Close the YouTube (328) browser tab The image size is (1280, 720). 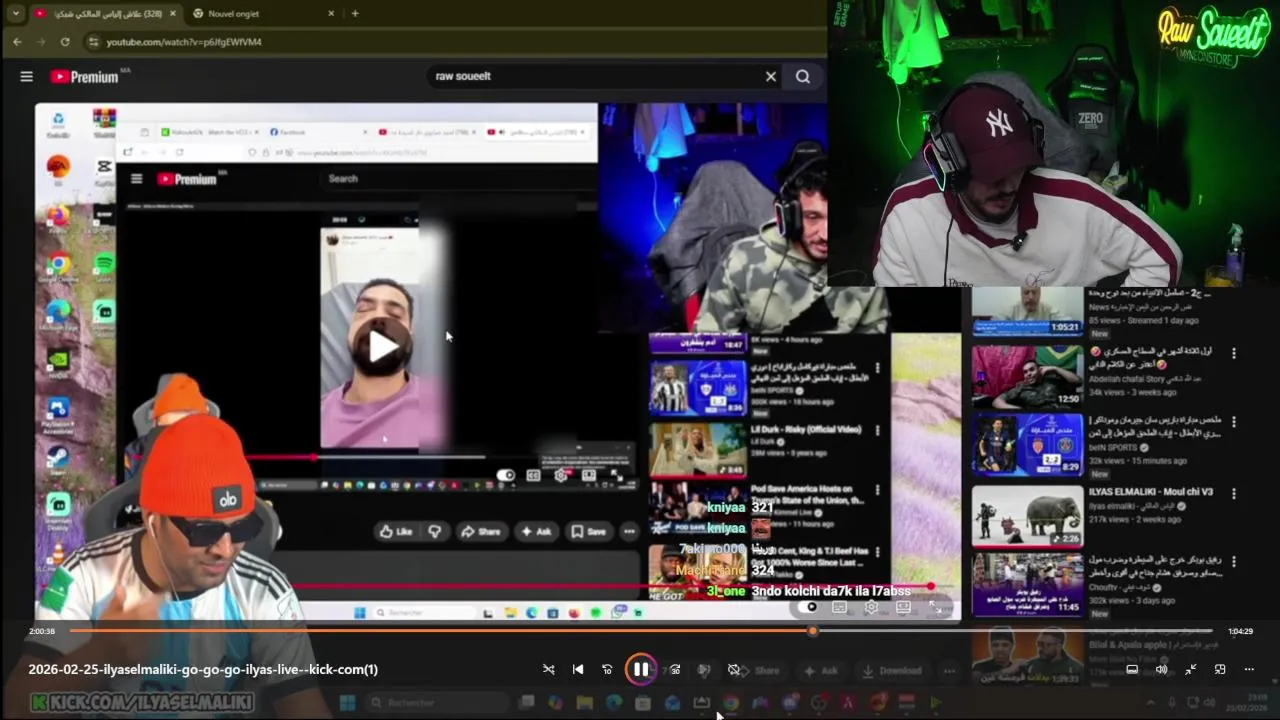pos(173,14)
